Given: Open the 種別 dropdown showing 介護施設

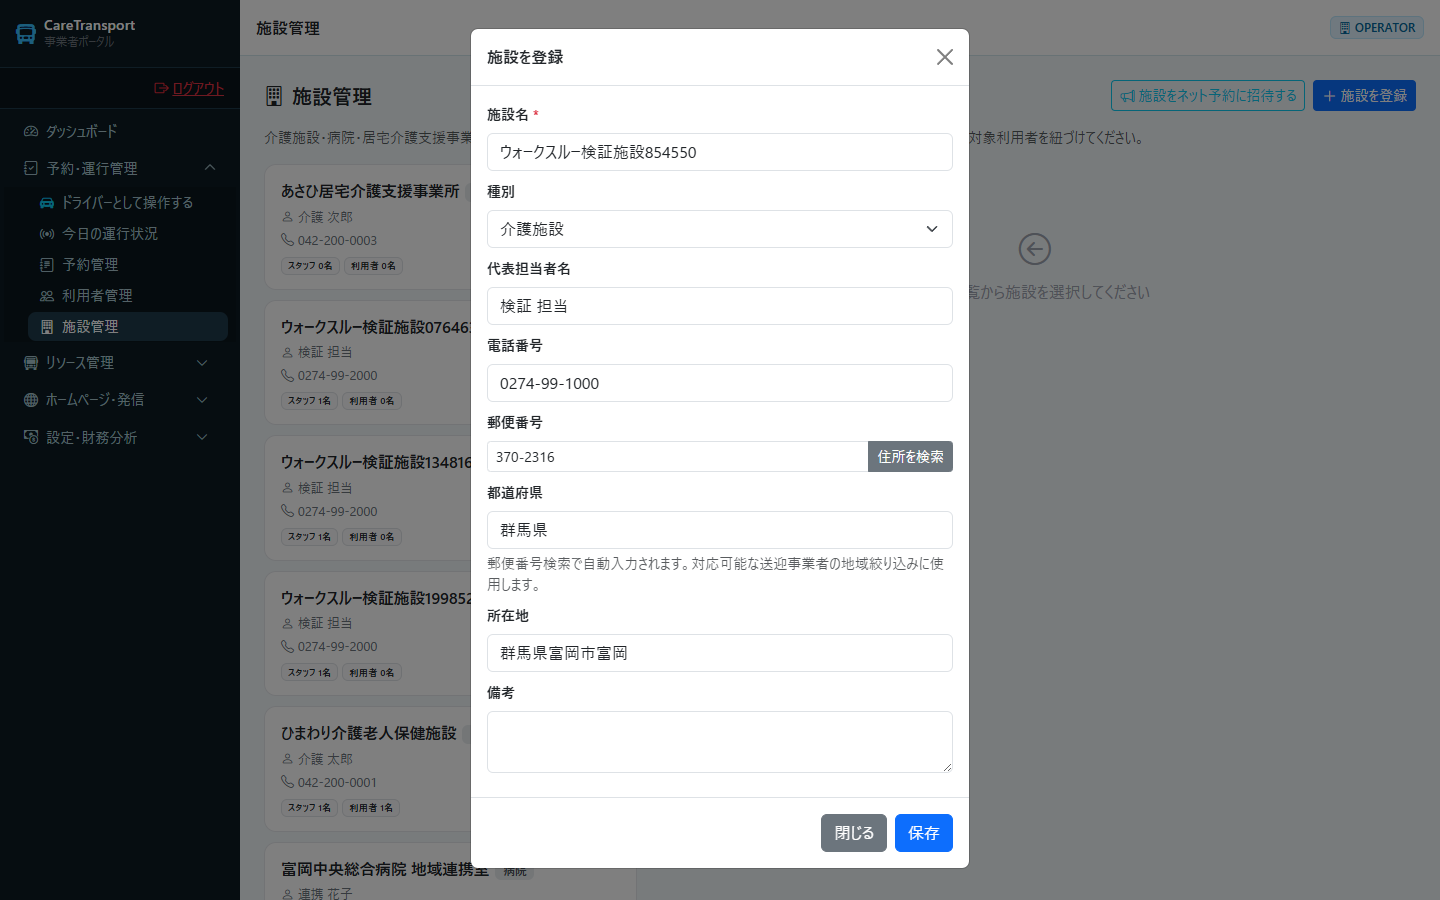Looking at the screenshot, I should [x=720, y=229].
